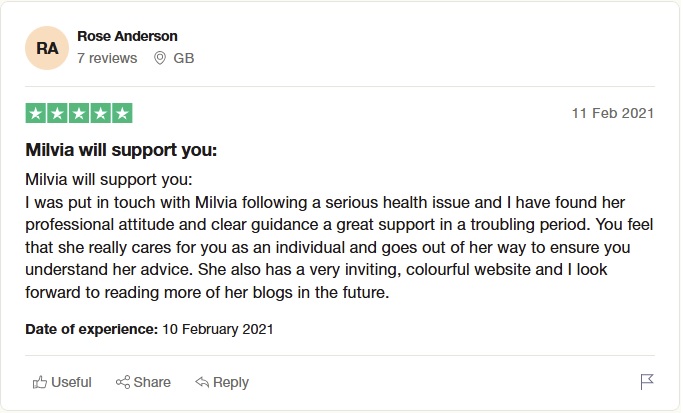Open Rose Anderson's profile name link

point(127,36)
